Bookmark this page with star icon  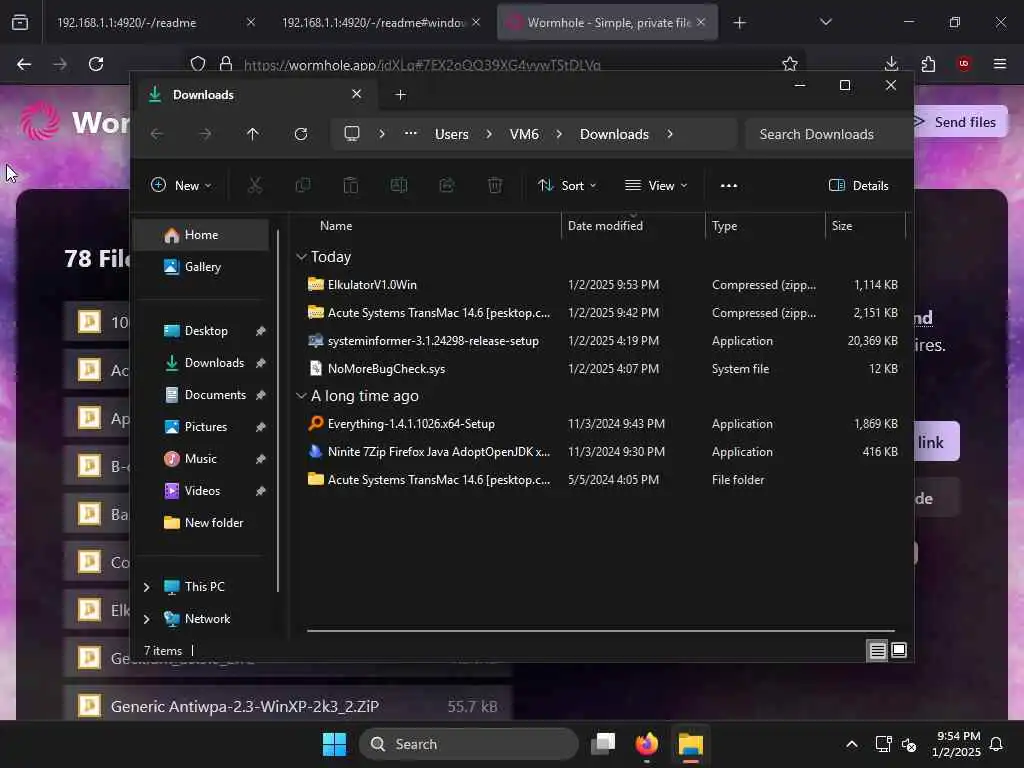(x=790, y=64)
